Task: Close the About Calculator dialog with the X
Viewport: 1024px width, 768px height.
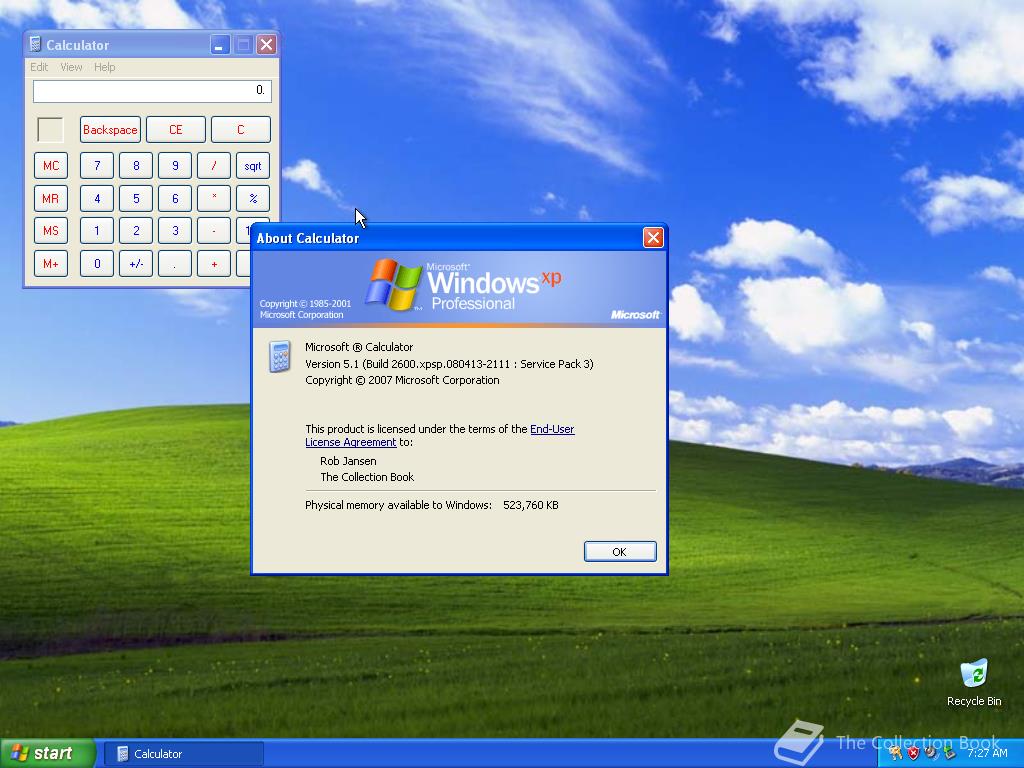Action: click(653, 238)
